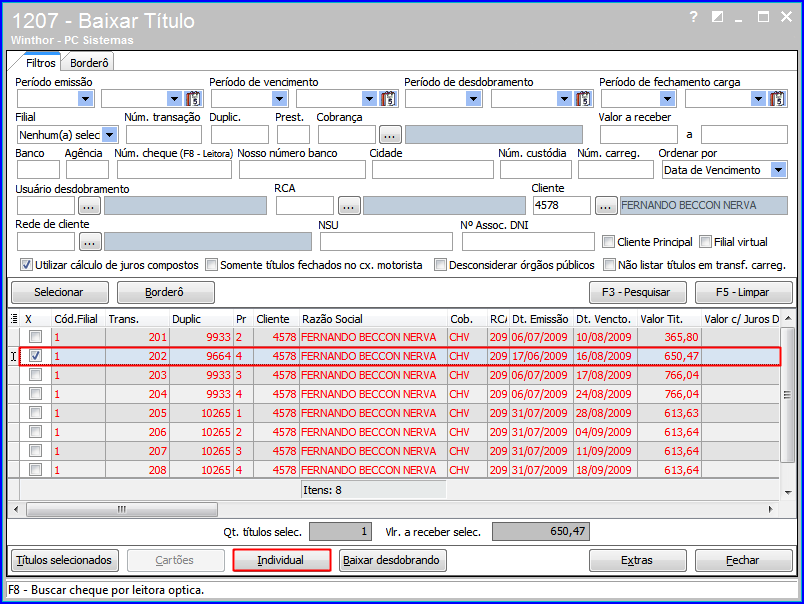The height and width of the screenshot is (604, 804).
Task: Enable Filial virtual checkbox
Action: [706, 241]
